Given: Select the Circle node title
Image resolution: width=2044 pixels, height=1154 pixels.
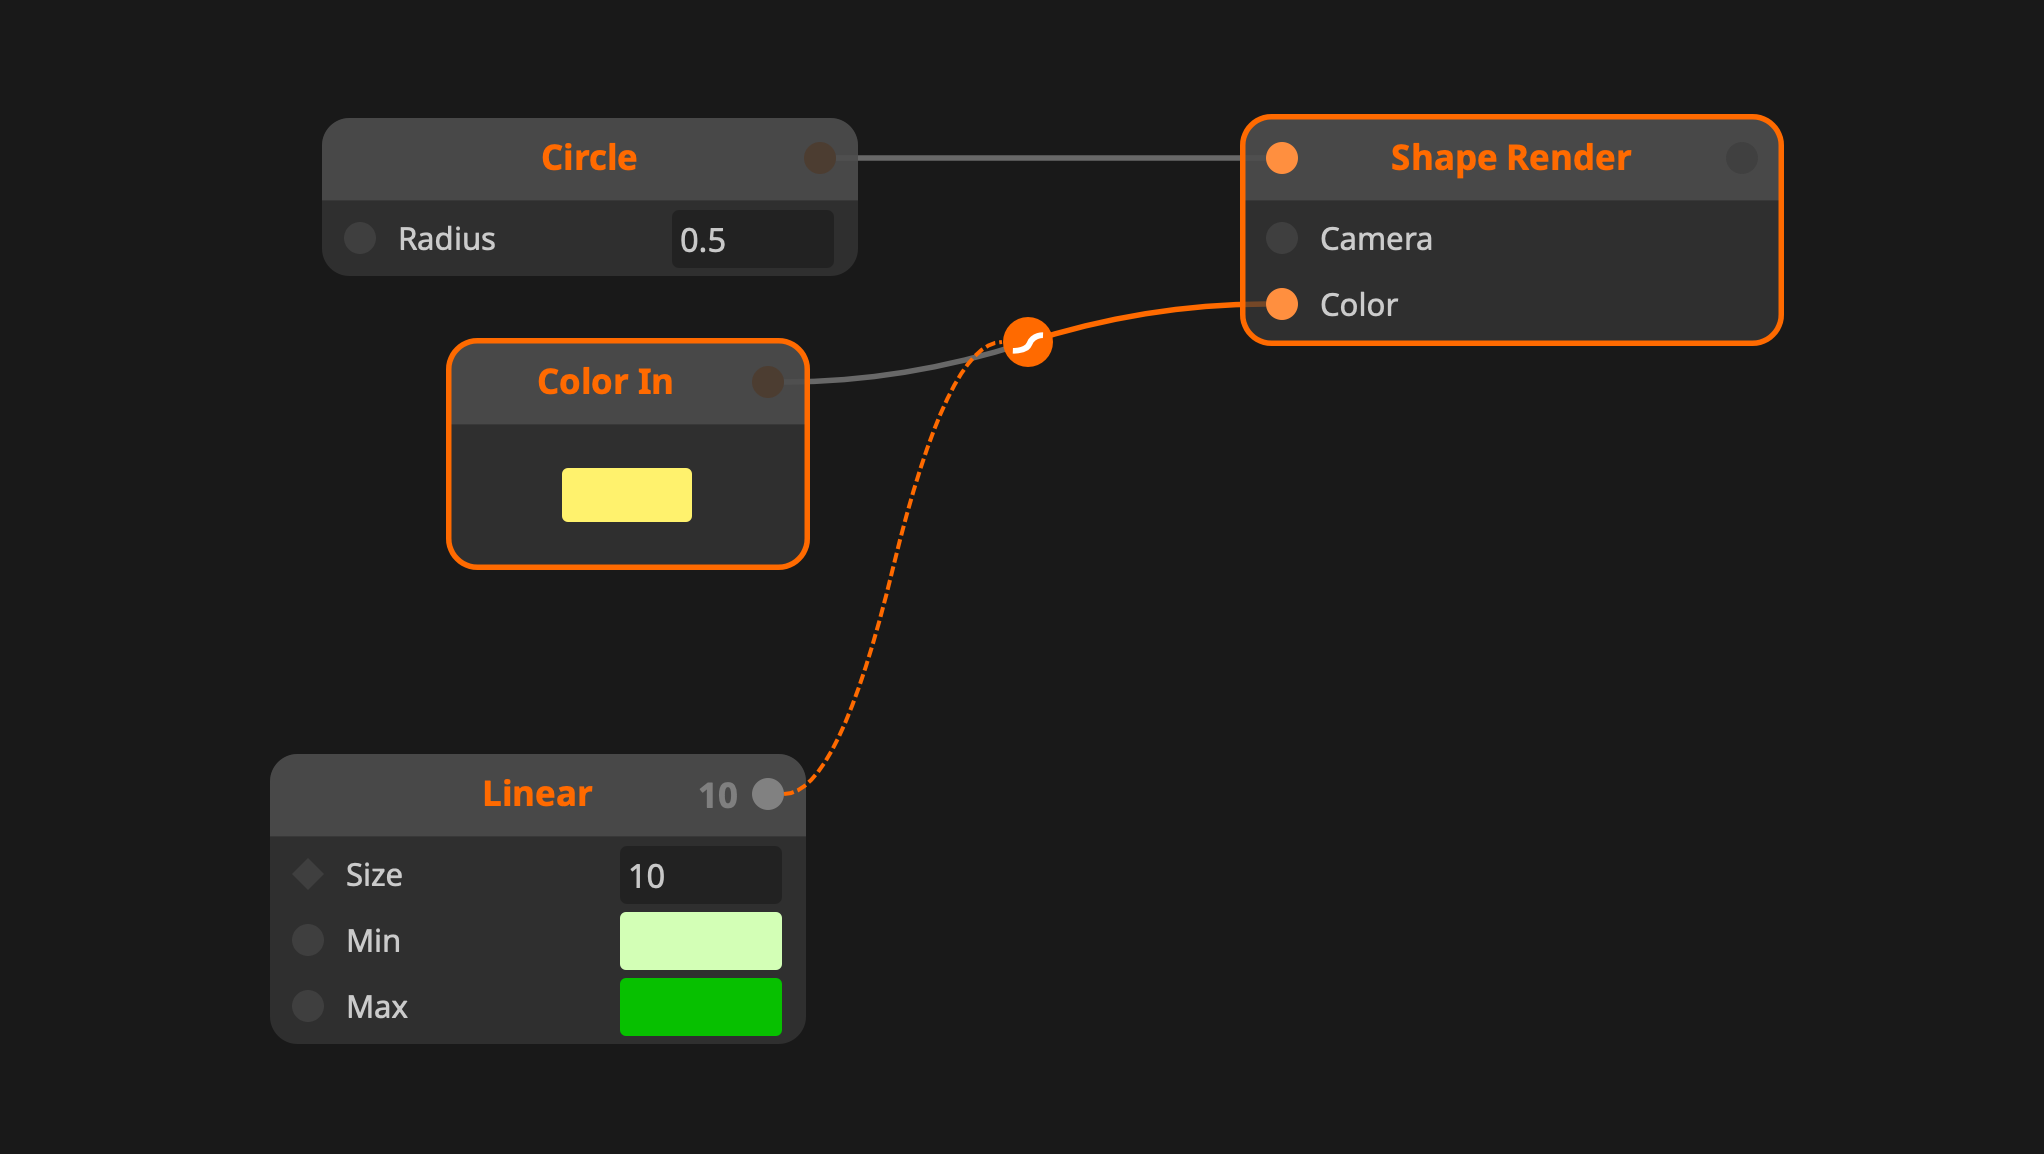Looking at the screenshot, I should pyautogui.click(x=589, y=158).
